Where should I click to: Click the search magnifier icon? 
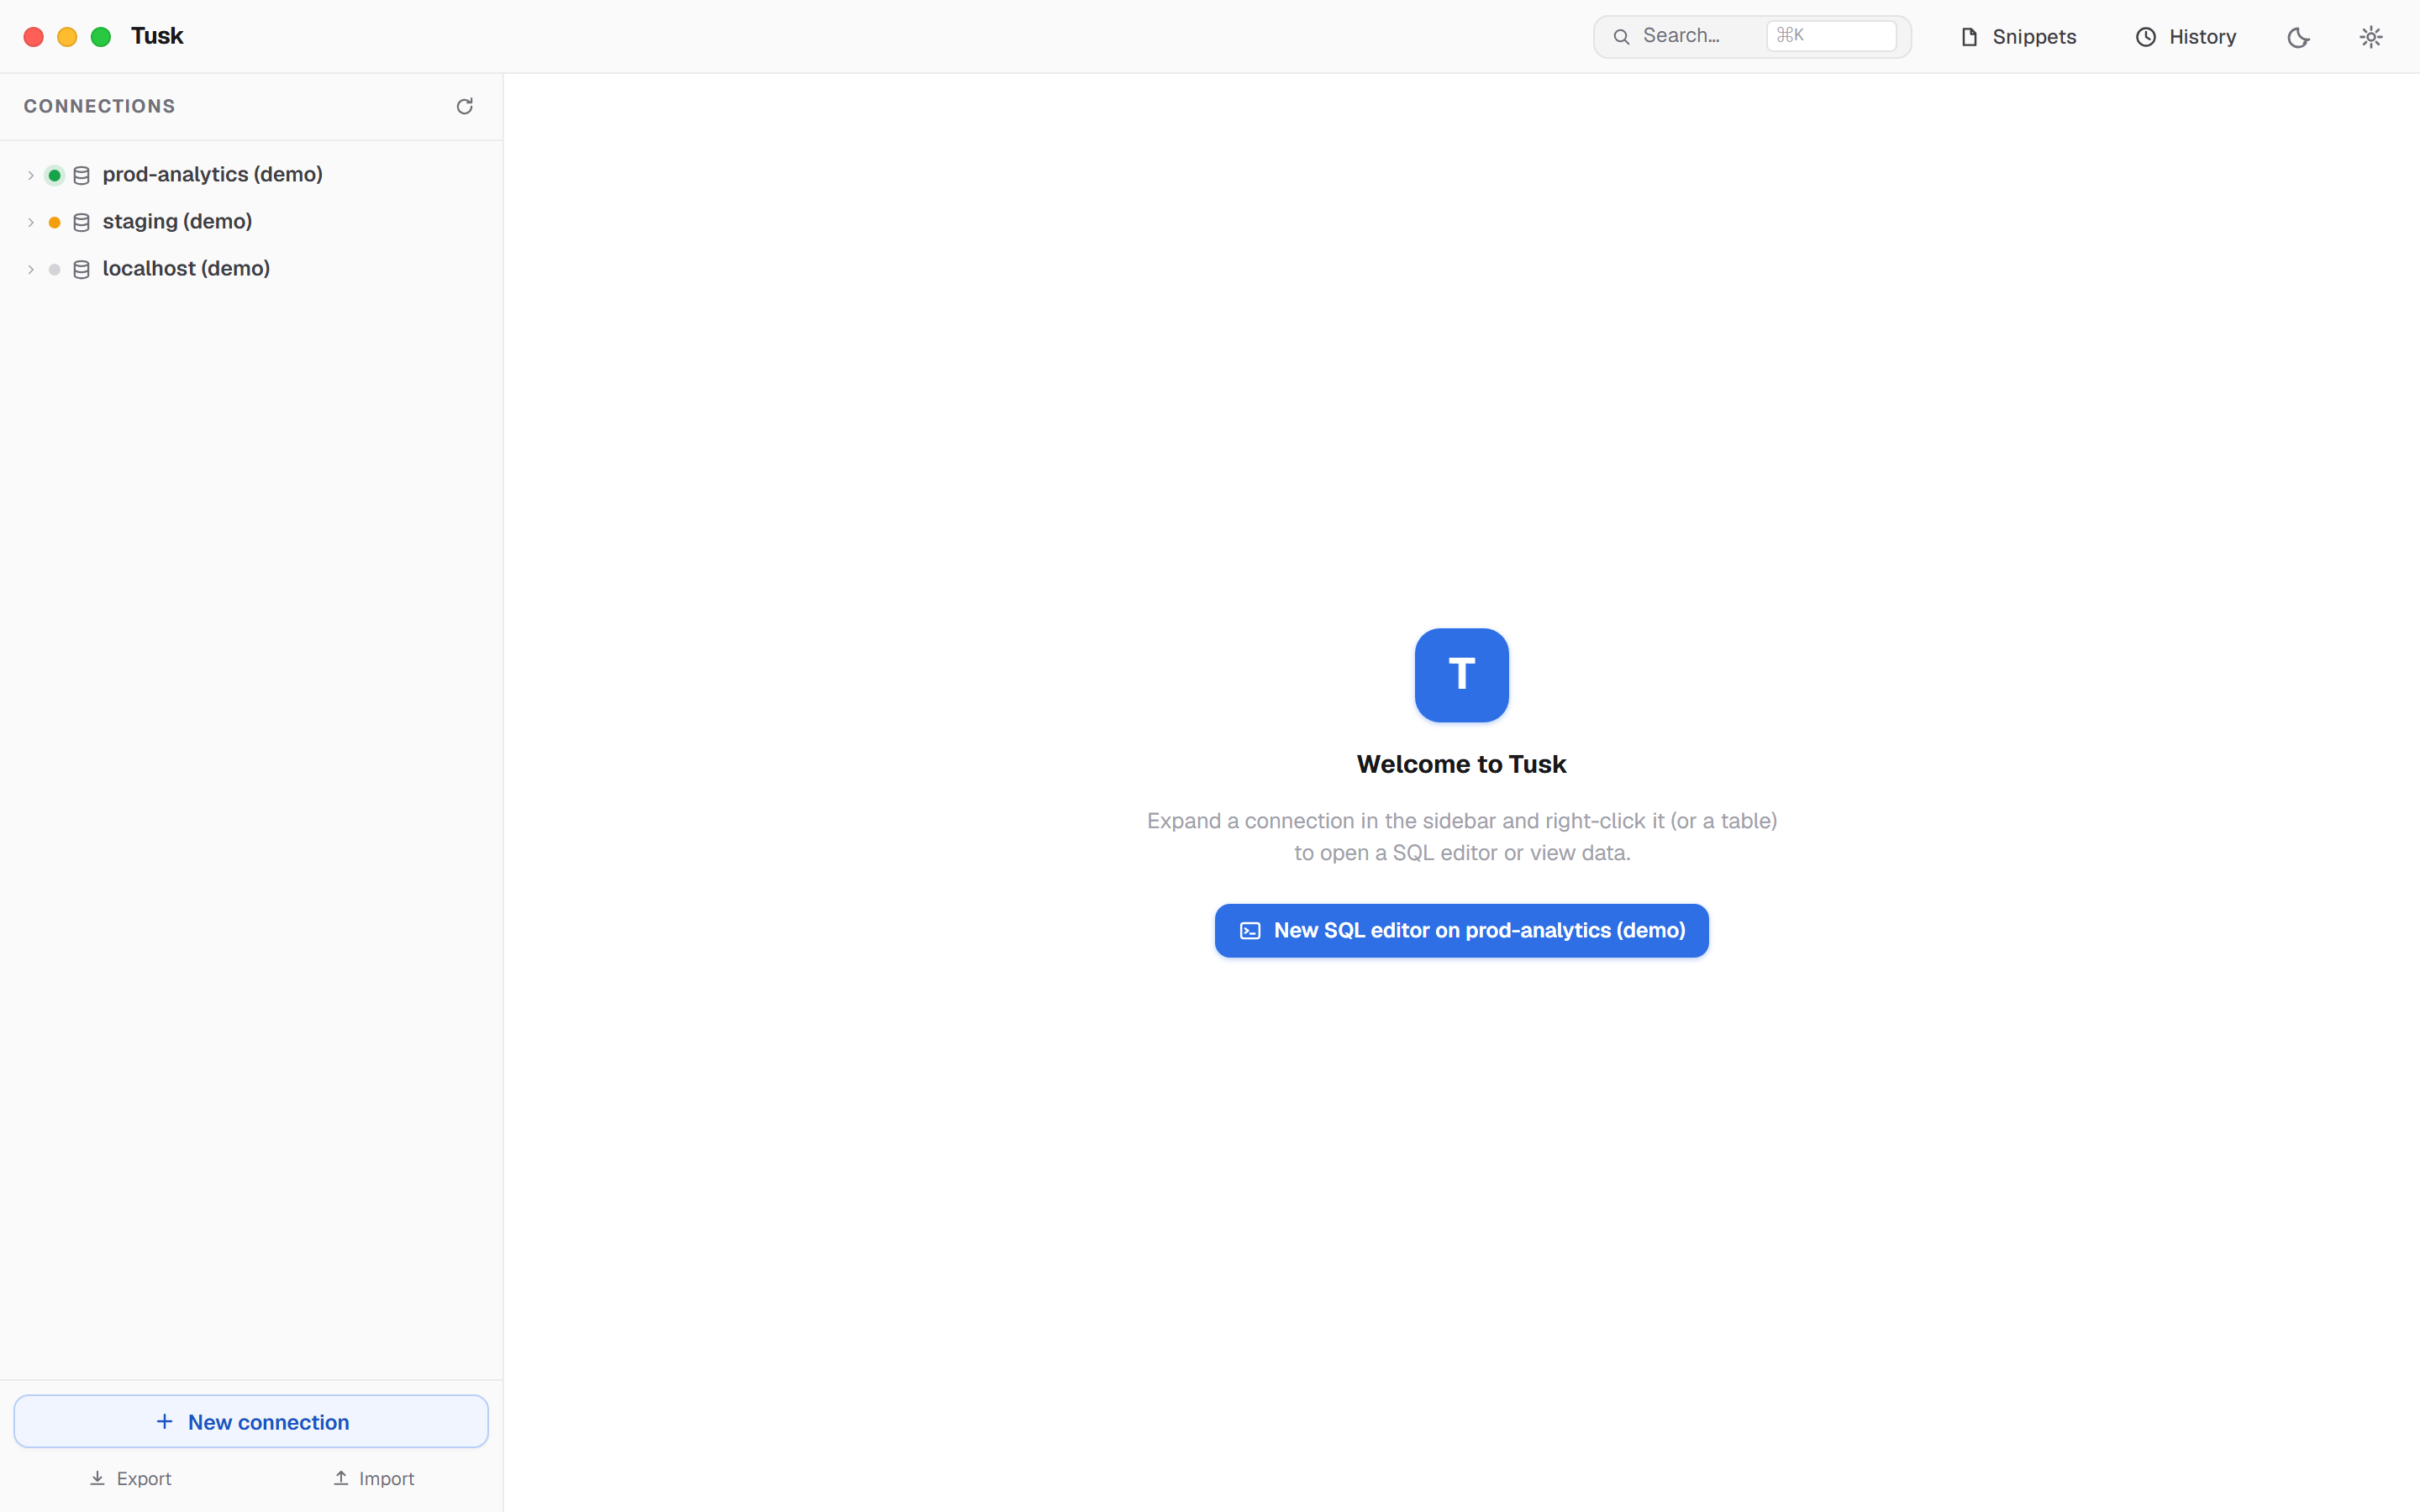(1621, 37)
